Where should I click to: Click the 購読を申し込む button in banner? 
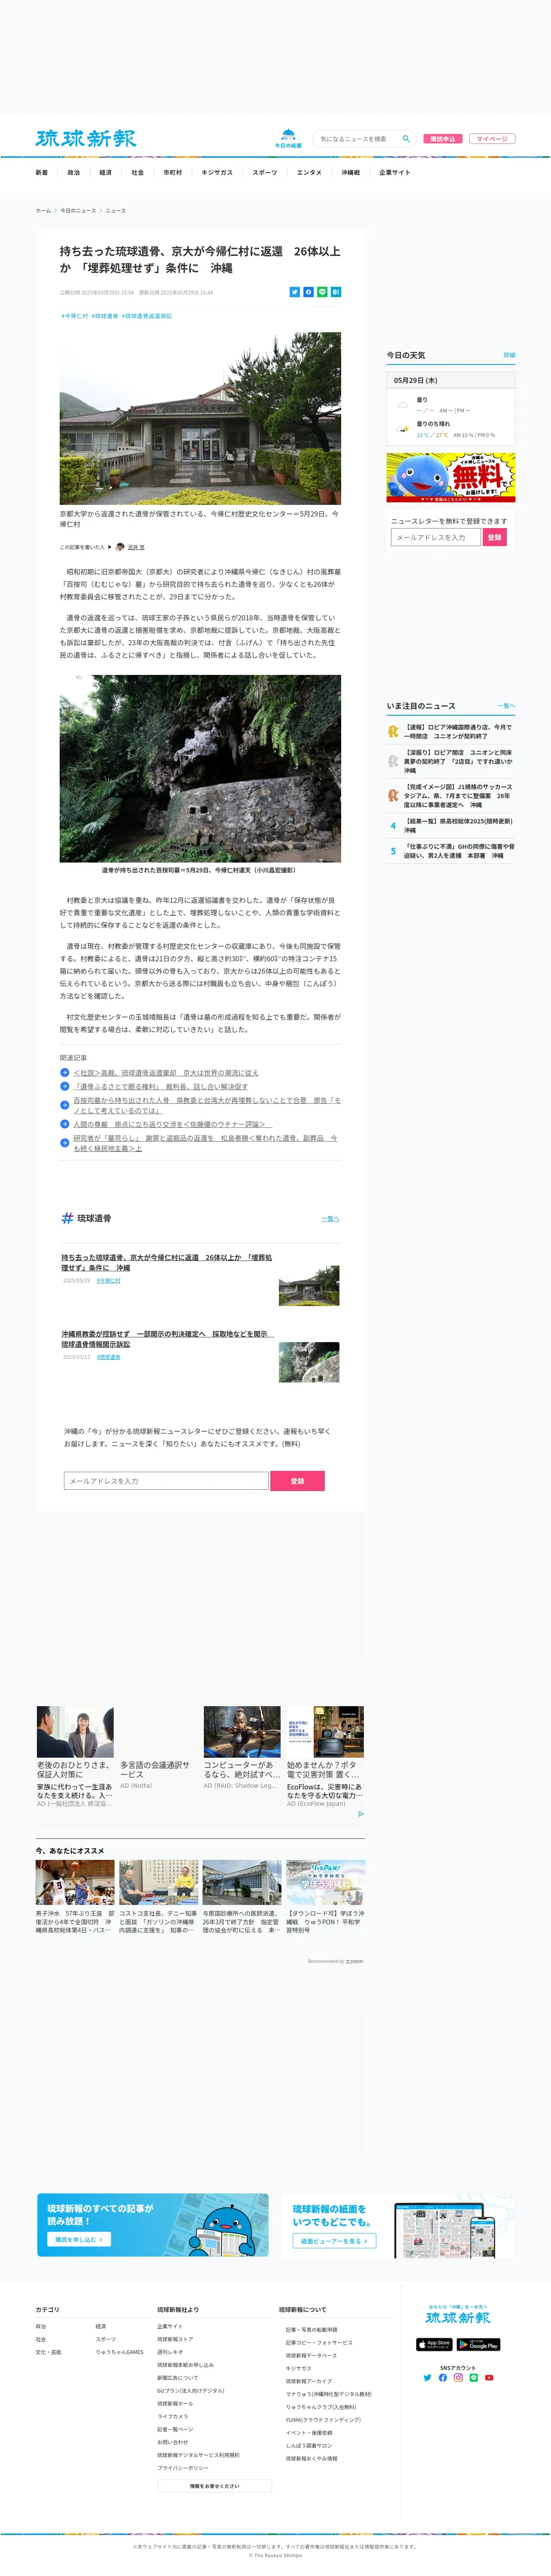click(x=79, y=2239)
